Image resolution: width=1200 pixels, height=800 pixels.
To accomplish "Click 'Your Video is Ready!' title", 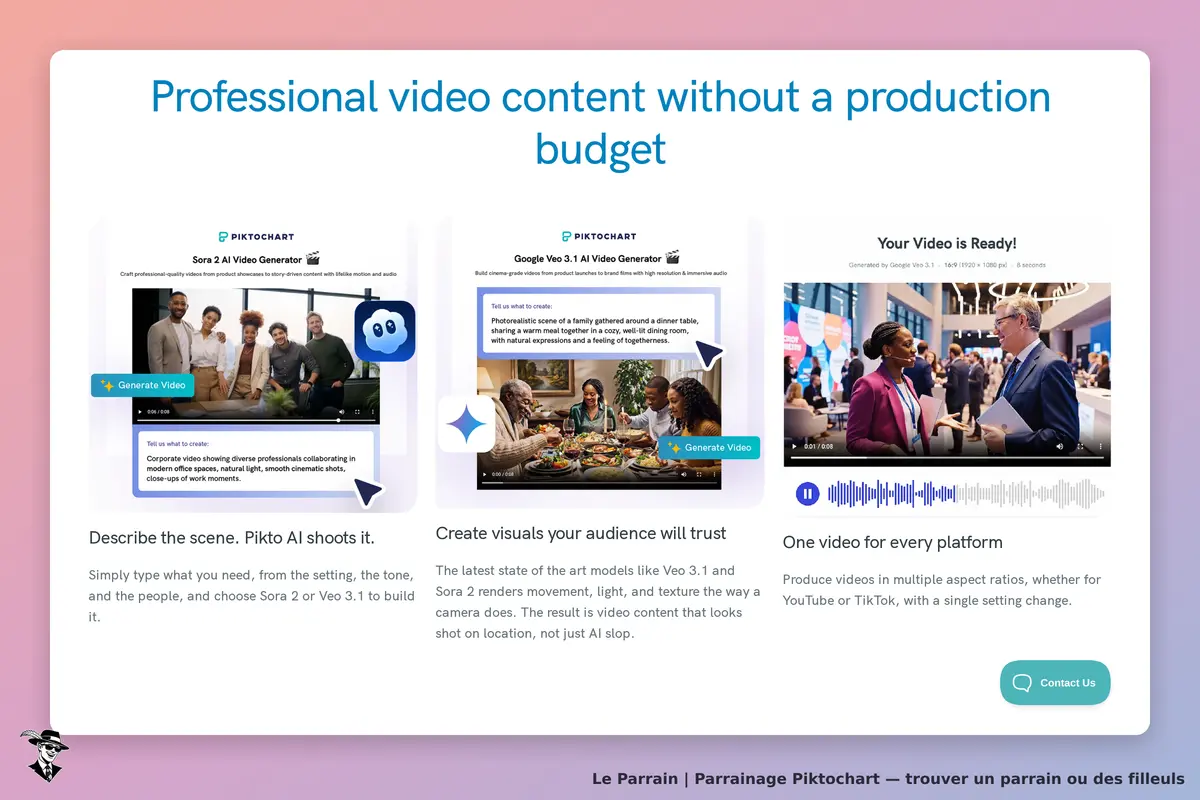I will (x=947, y=243).
